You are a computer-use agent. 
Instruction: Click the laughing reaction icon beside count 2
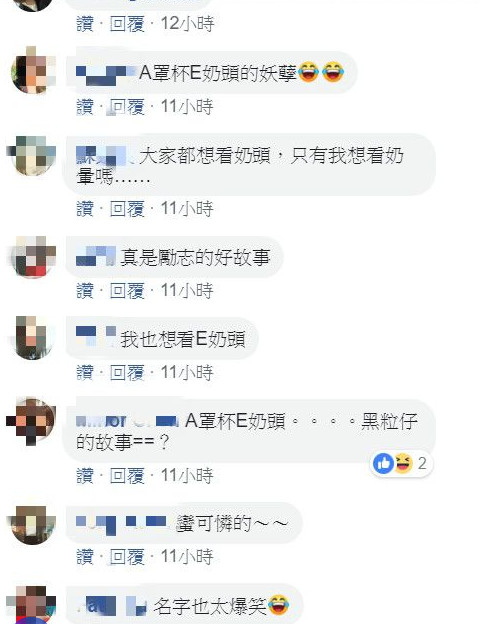click(x=403, y=464)
